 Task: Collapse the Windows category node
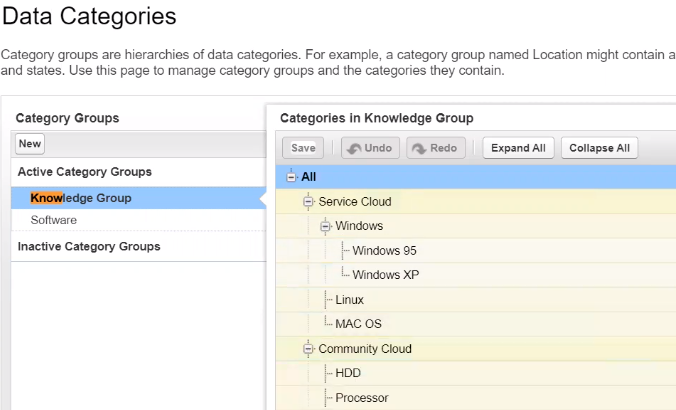325,226
